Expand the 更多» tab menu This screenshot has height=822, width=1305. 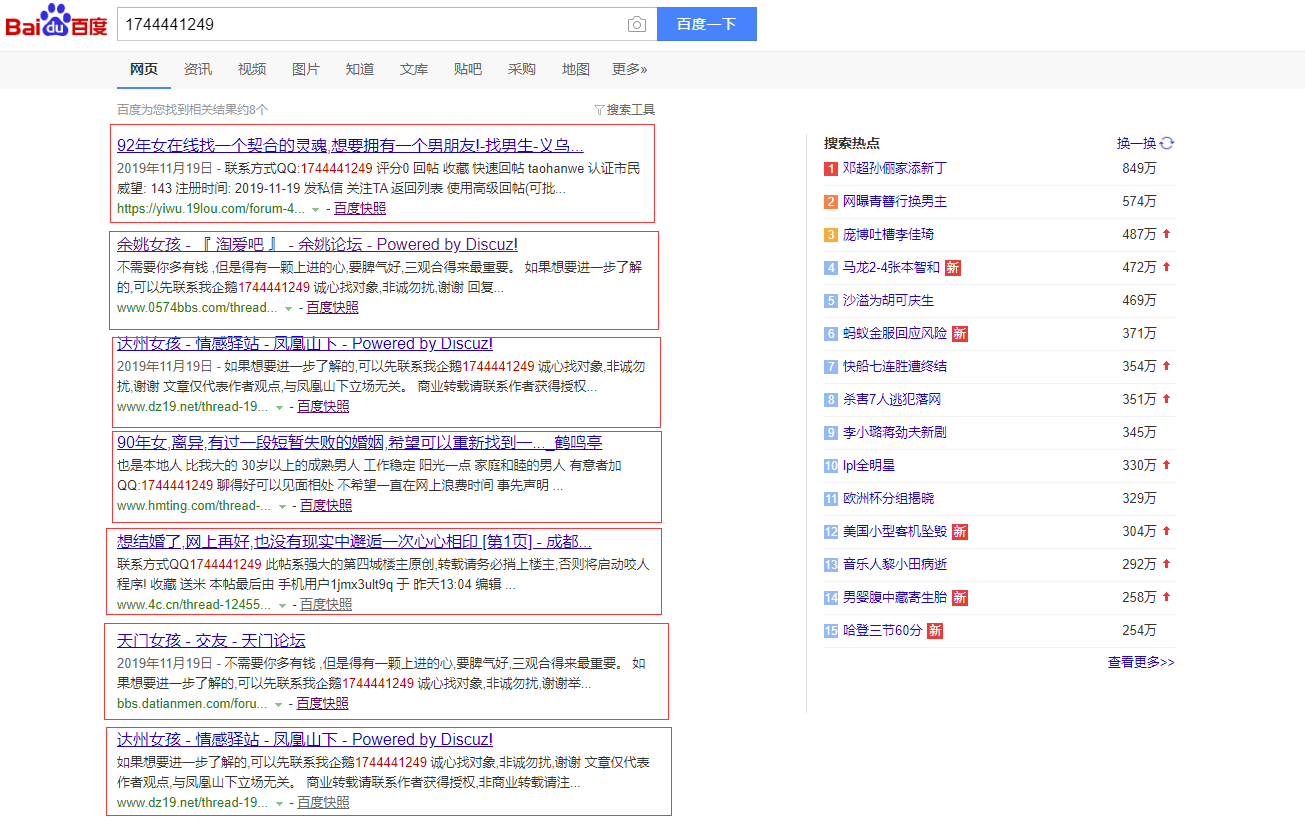coord(630,69)
